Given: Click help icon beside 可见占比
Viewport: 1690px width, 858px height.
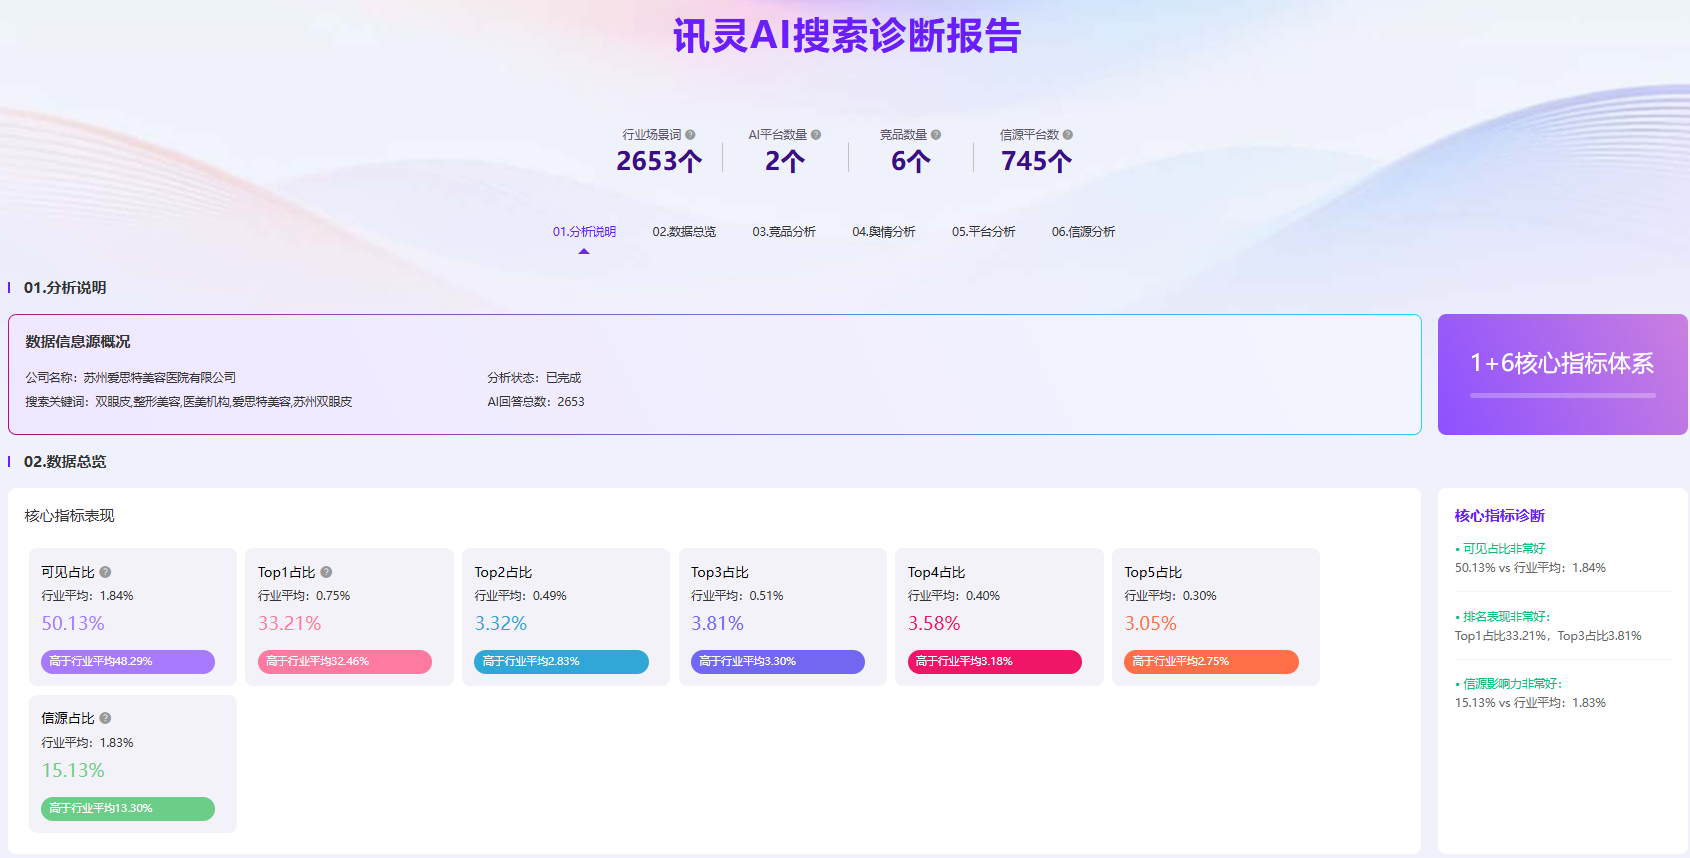Looking at the screenshot, I should coord(105,572).
